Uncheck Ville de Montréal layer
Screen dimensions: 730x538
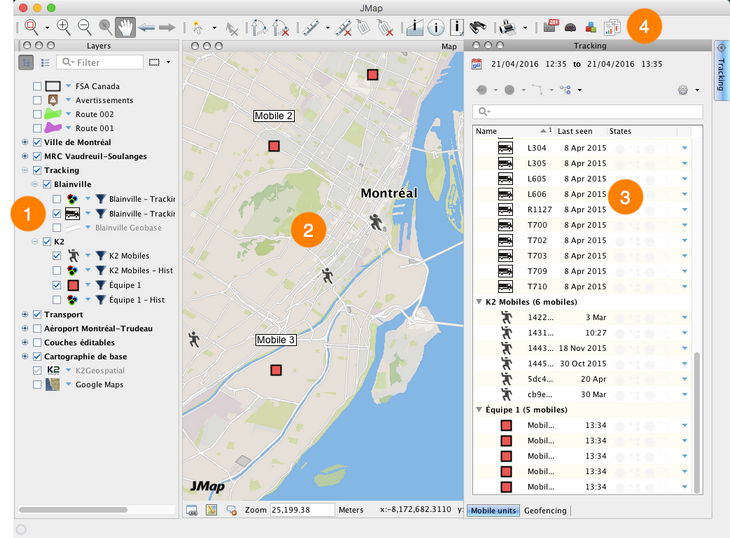pyautogui.click(x=37, y=142)
